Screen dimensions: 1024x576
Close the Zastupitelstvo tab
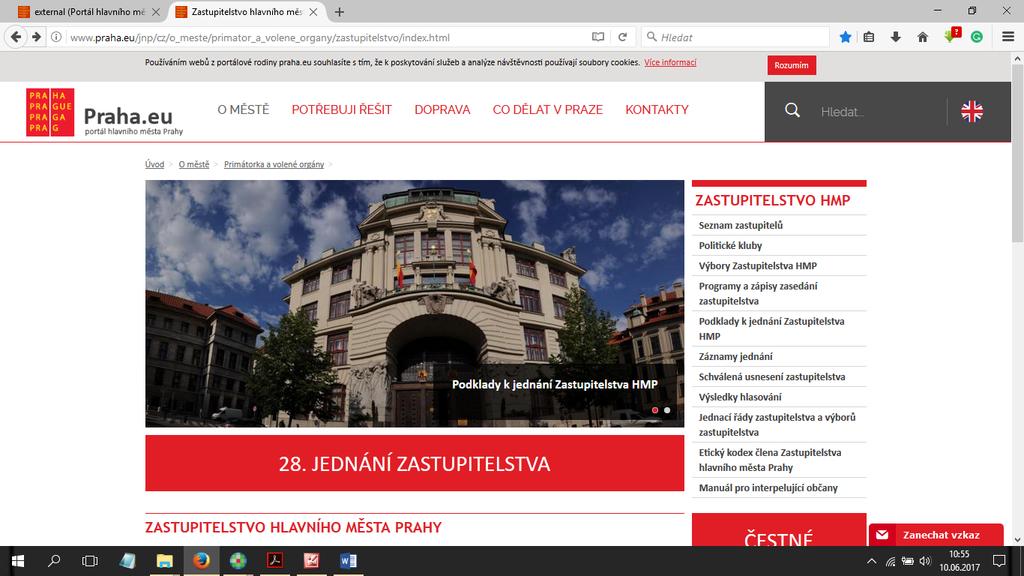pos(313,12)
